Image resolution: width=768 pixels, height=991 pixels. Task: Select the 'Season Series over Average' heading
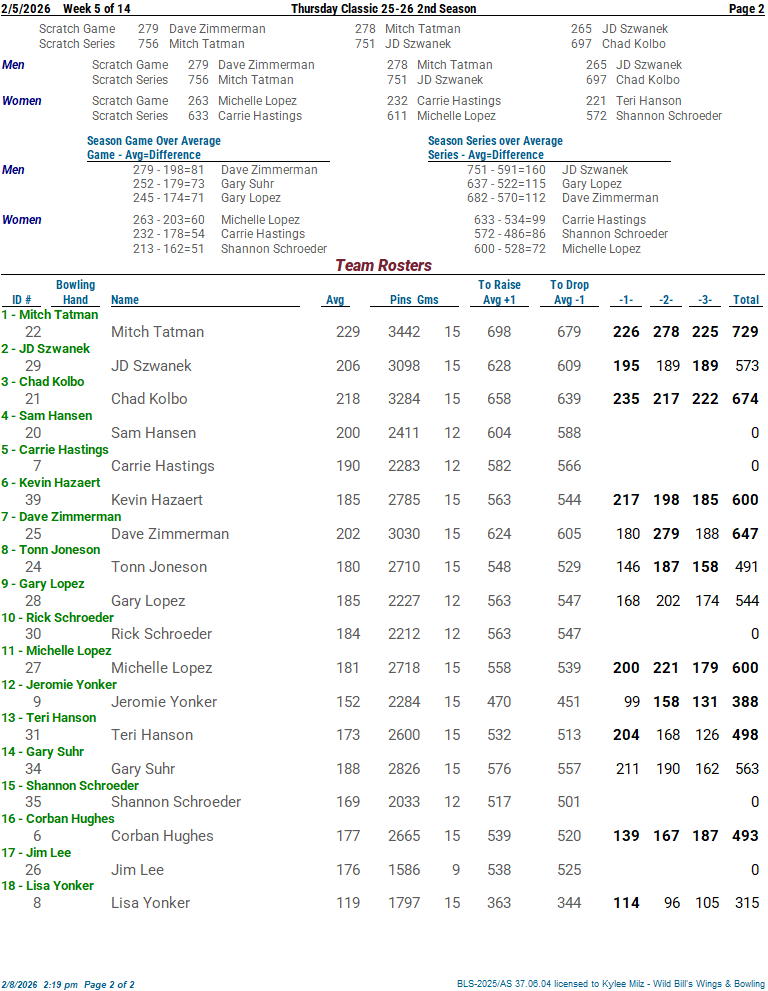pos(495,141)
